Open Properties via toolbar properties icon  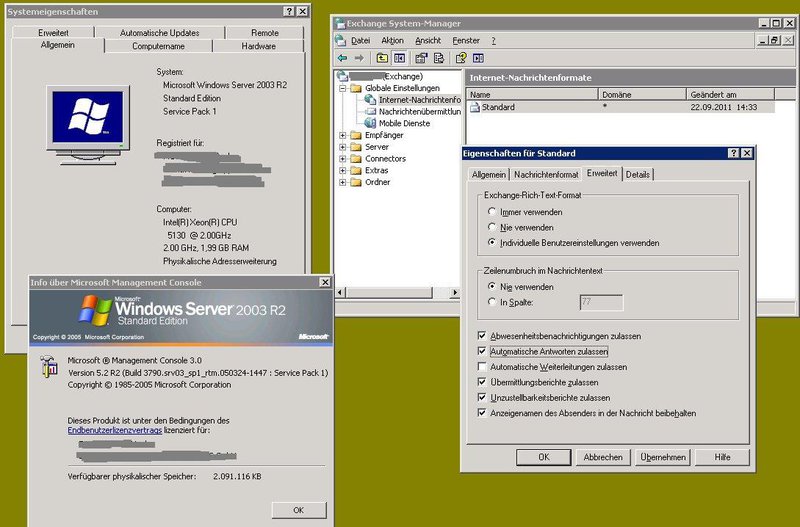[x=421, y=58]
